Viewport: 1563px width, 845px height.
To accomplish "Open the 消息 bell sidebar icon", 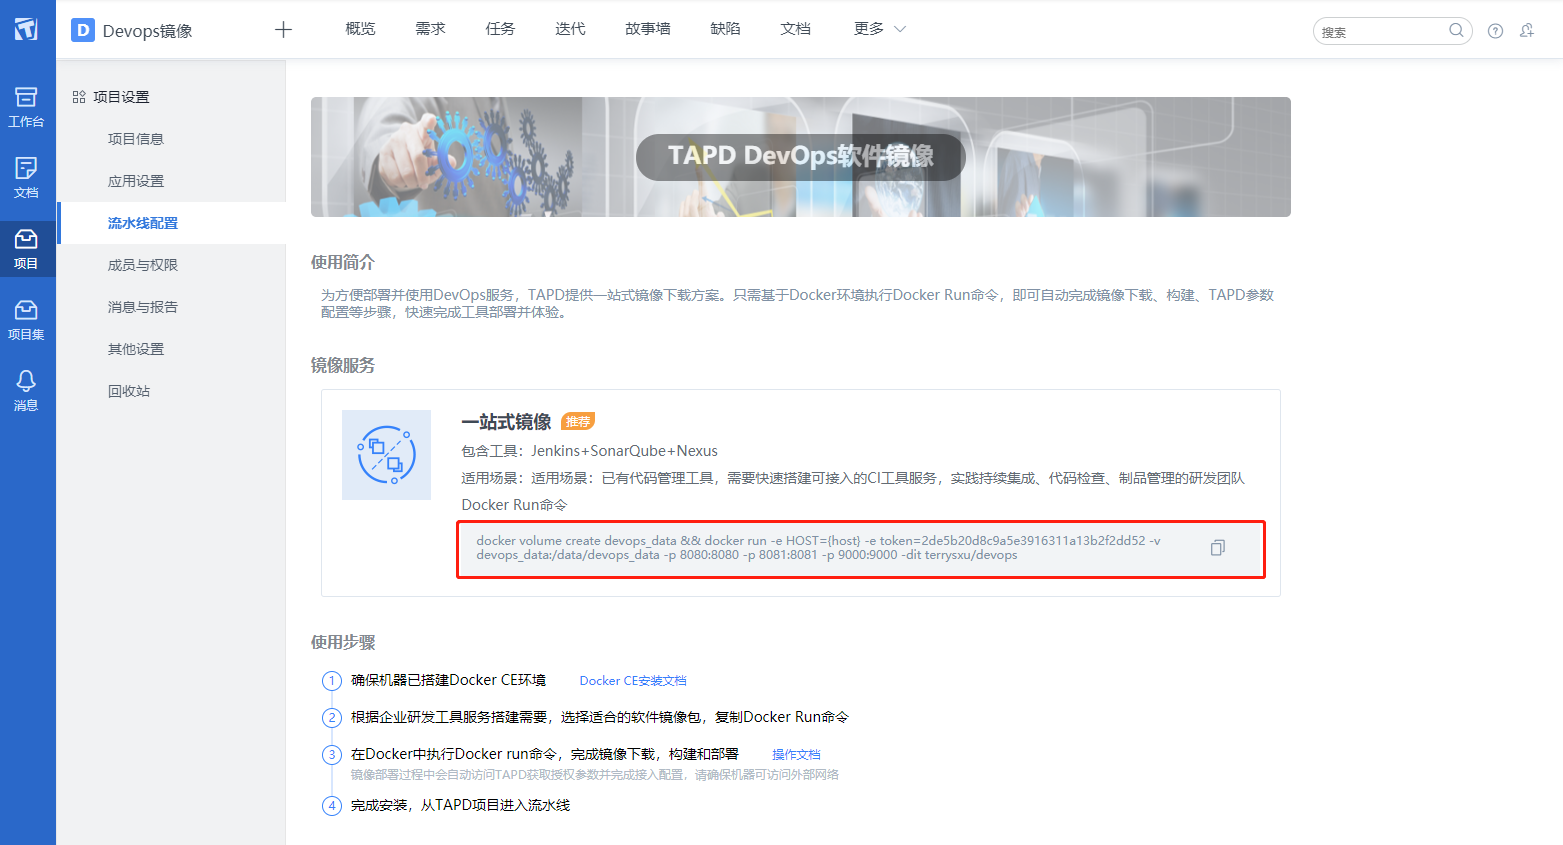I will 26,391.
